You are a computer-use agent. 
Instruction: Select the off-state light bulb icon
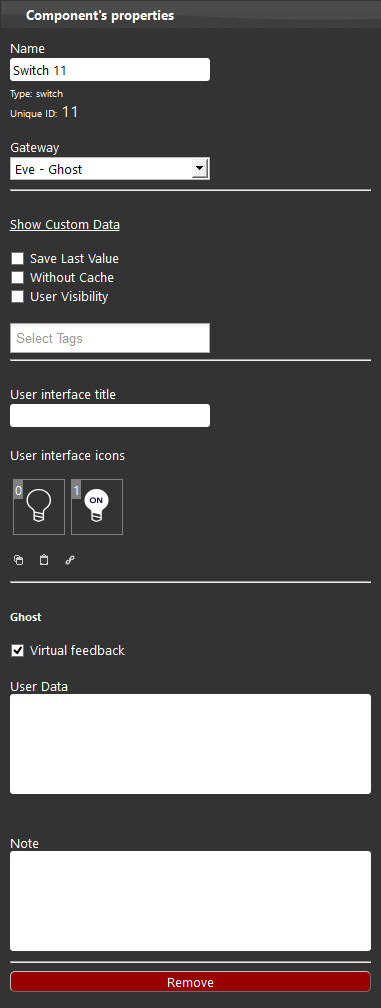coord(39,507)
